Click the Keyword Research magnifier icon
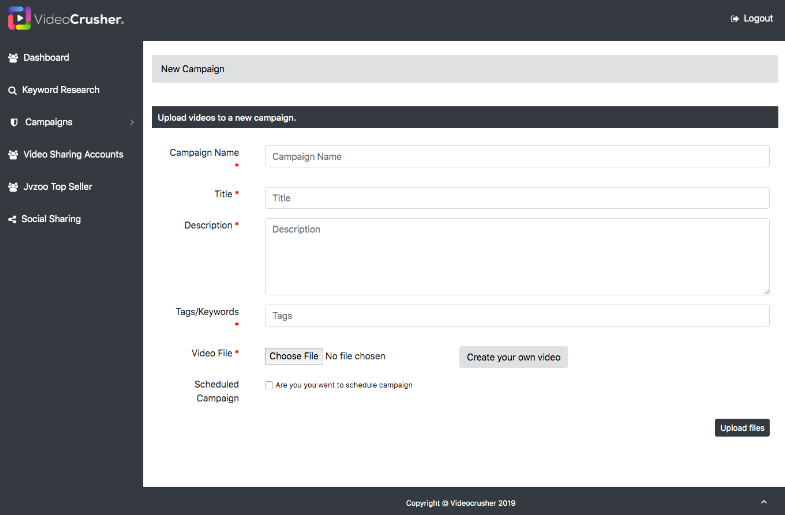785x515 pixels. [13, 91]
